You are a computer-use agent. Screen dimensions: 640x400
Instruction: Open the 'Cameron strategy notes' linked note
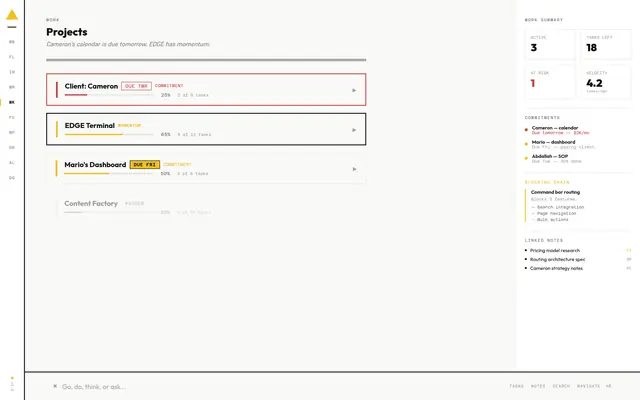[x=556, y=269]
